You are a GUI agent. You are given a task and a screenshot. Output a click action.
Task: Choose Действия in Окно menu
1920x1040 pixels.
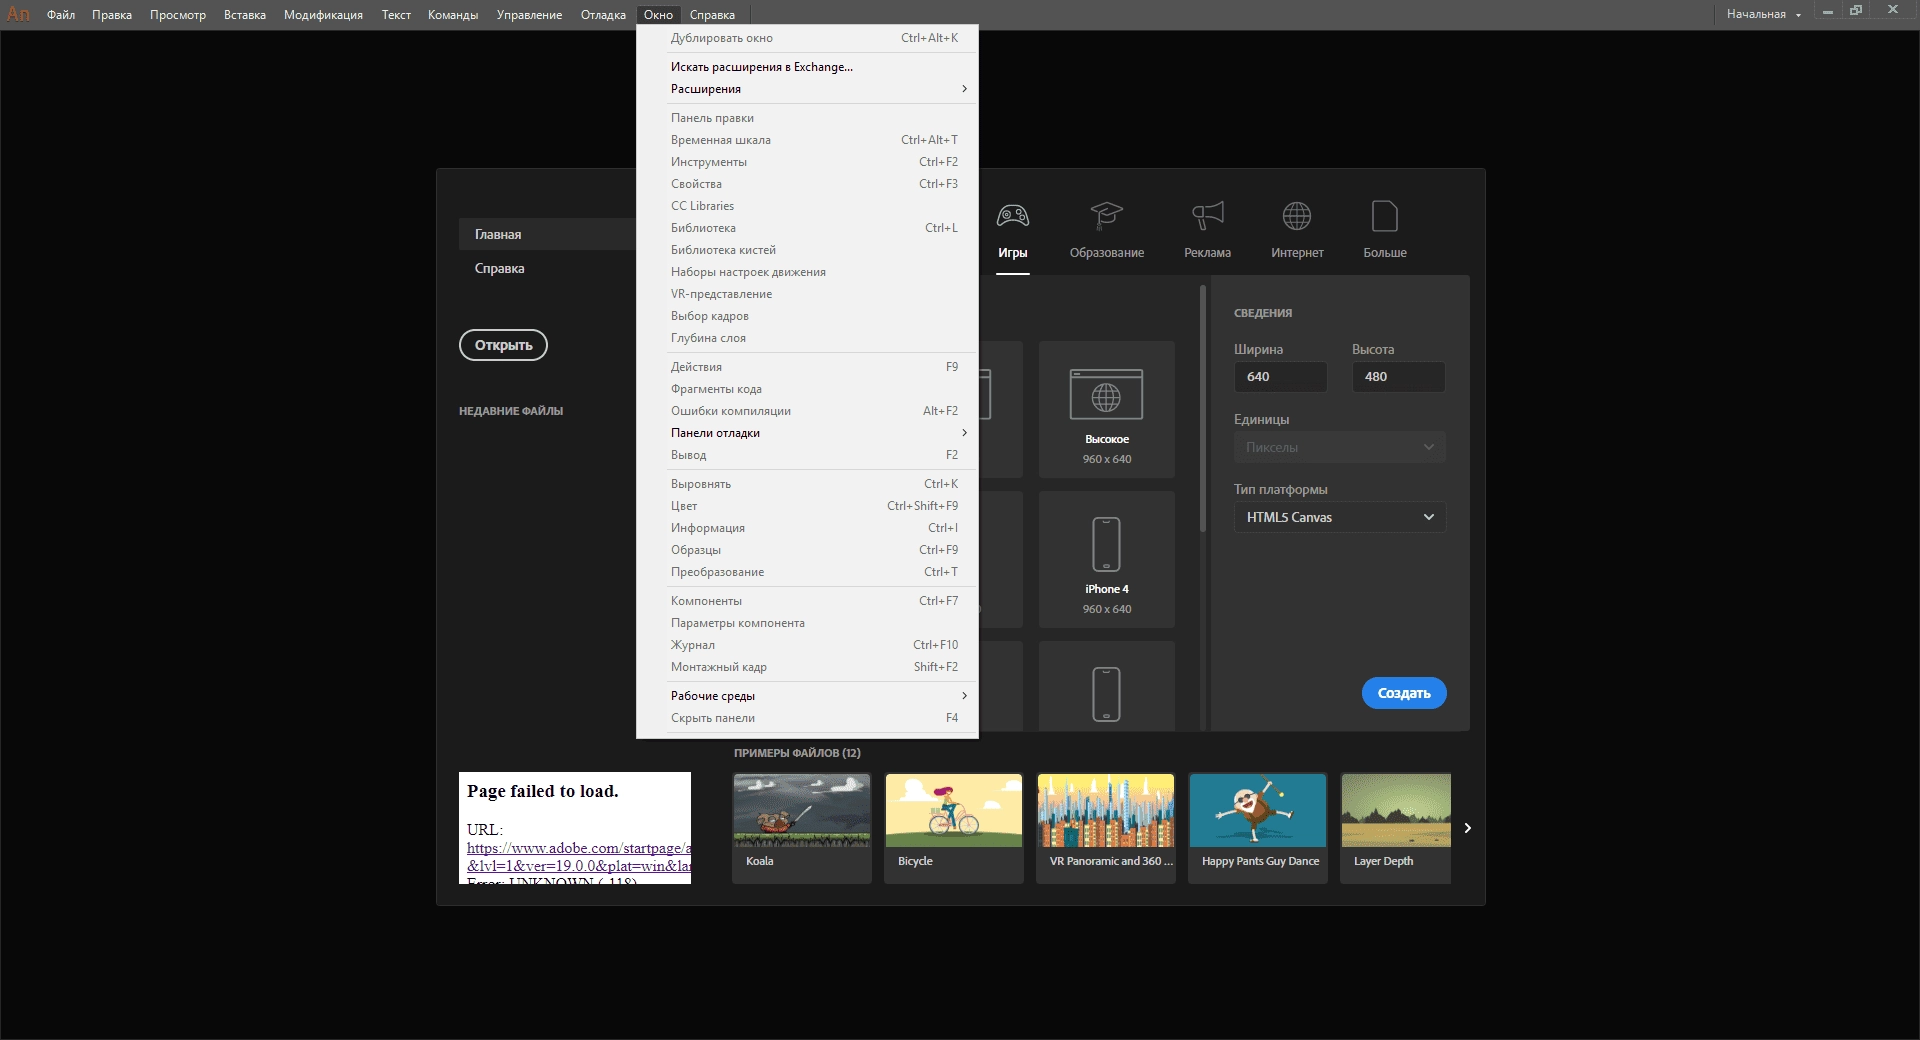click(807, 367)
